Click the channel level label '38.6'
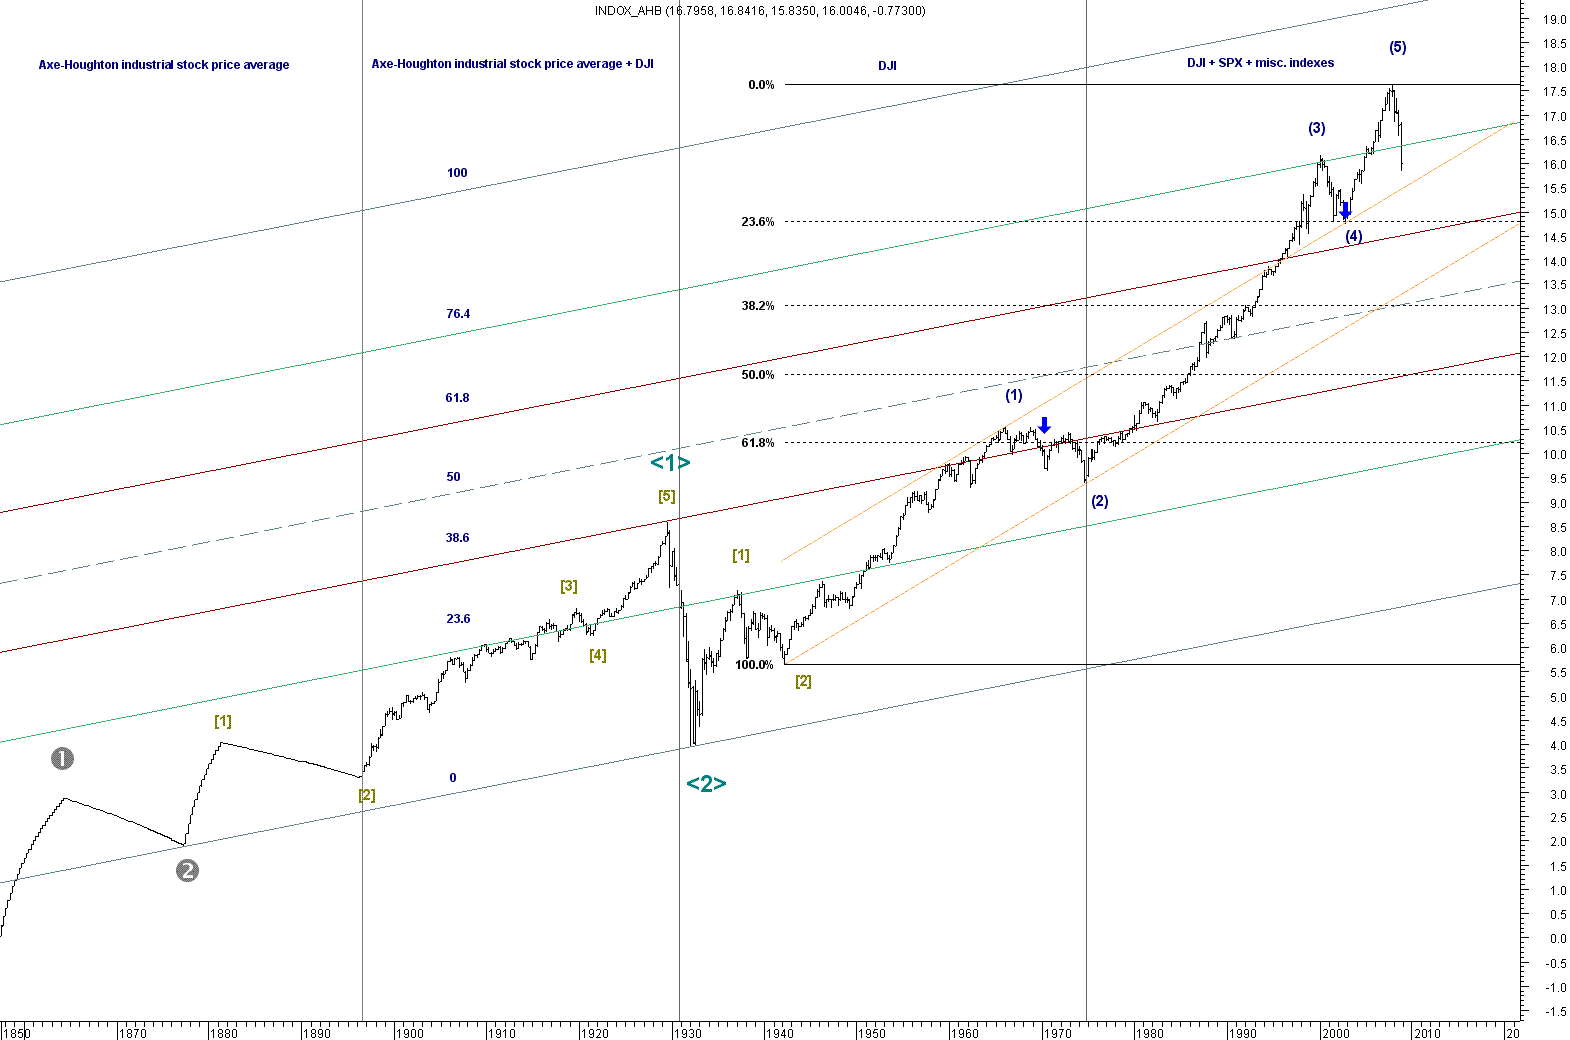 (x=457, y=538)
